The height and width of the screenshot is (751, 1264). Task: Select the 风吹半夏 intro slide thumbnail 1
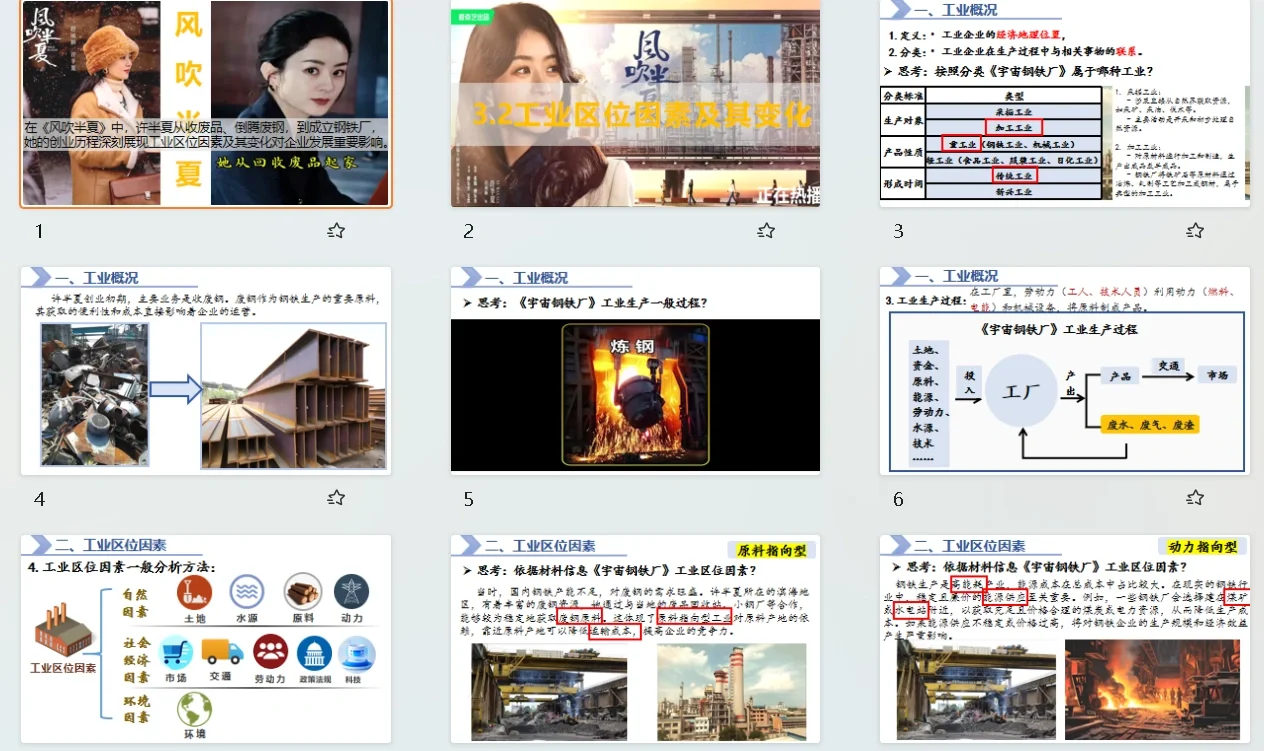[x=206, y=103]
